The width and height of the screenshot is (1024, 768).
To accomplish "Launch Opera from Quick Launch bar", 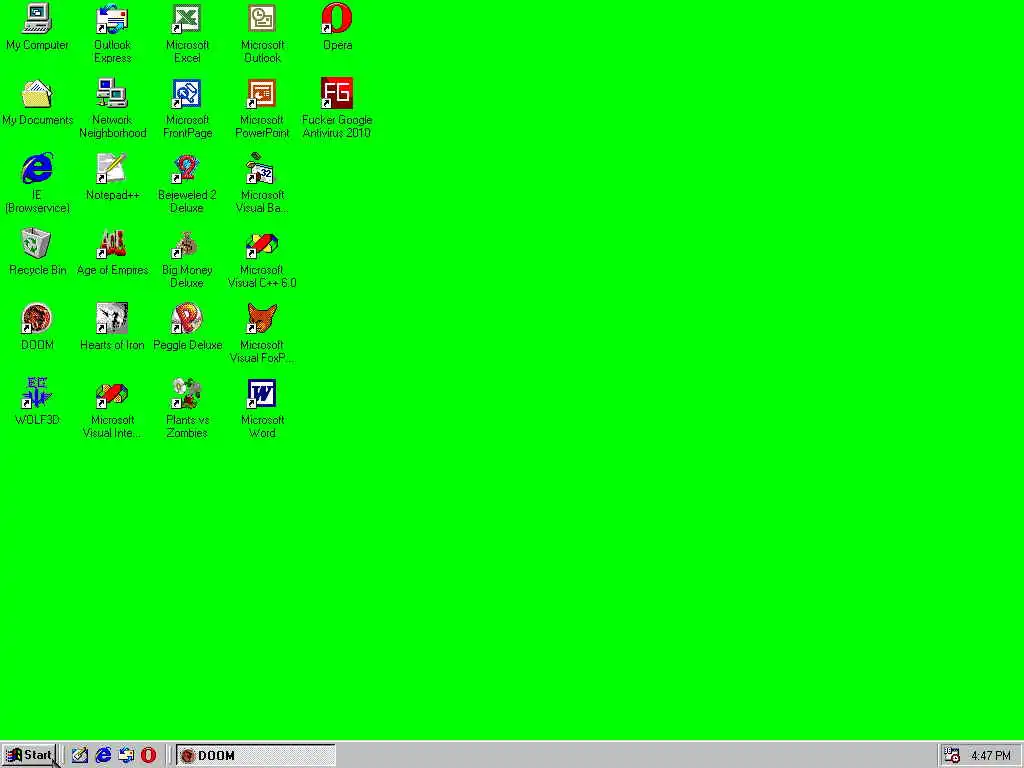I will click(x=149, y=755).
